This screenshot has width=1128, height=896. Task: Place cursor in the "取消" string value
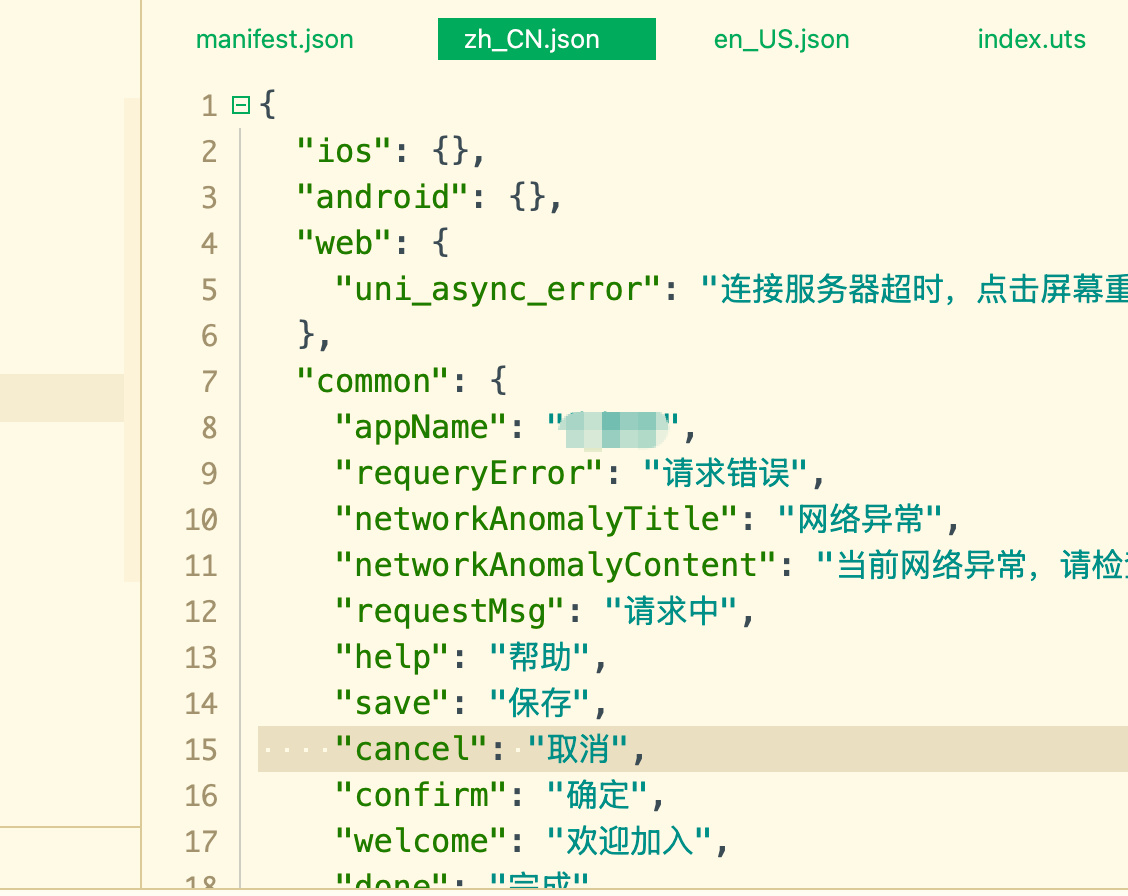578,750
